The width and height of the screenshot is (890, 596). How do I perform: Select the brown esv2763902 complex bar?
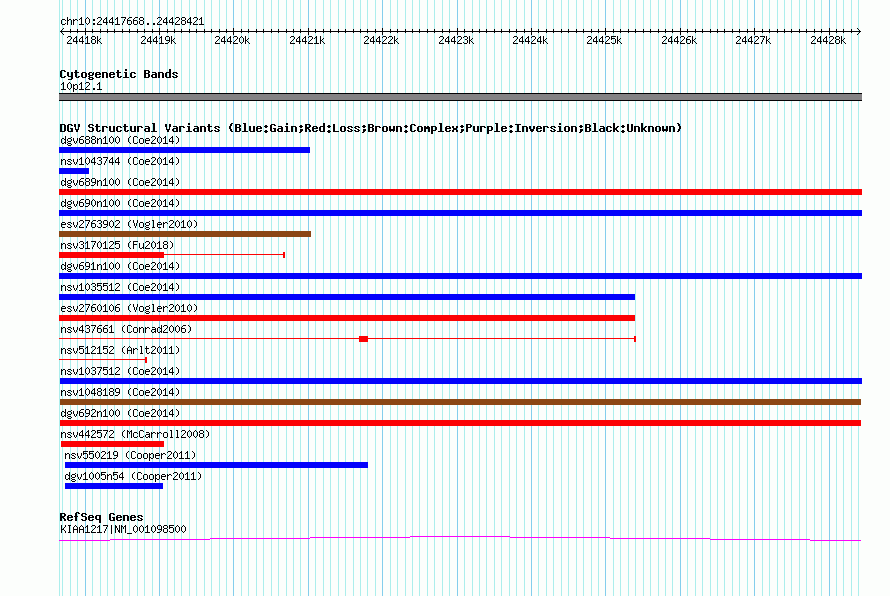pyautogui.click(x=185, y=234)
